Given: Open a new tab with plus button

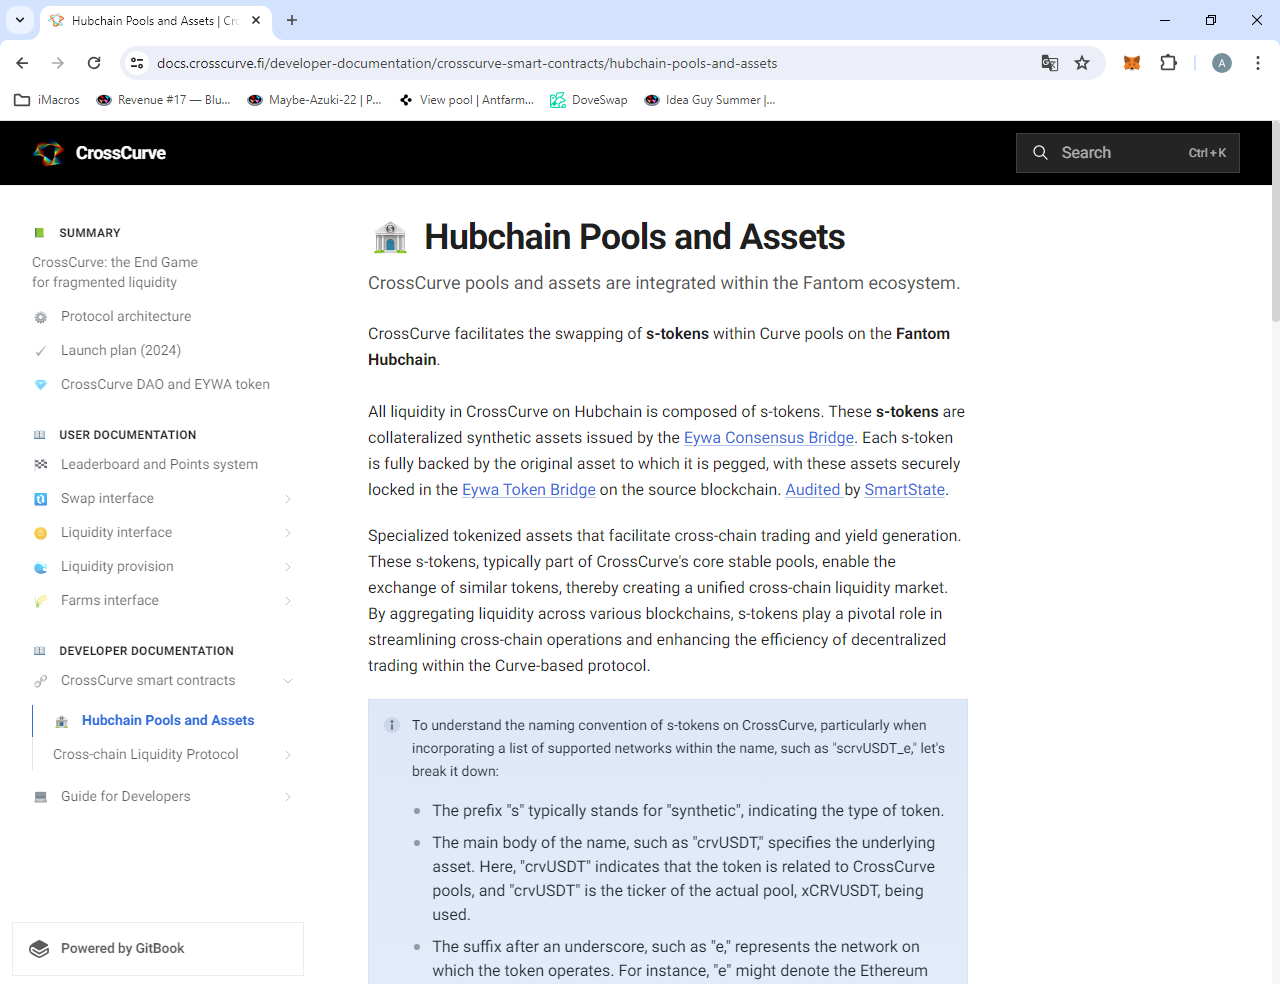Looking at the screenshot, I should point(292,20).
